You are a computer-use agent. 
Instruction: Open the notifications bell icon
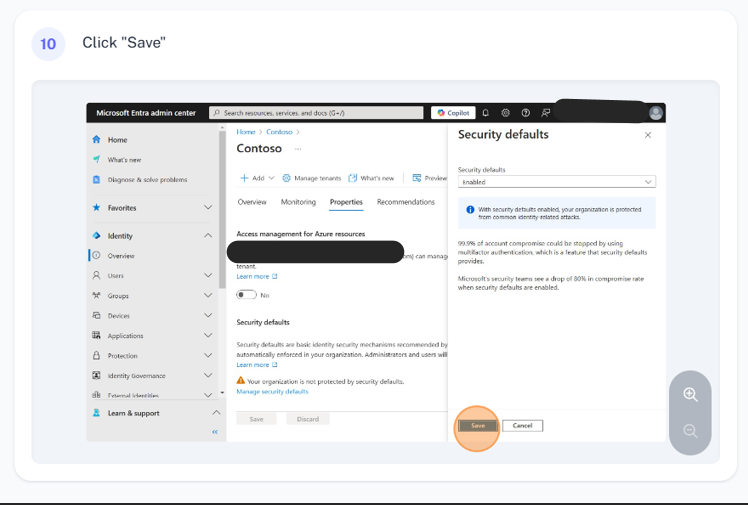[x=486, y=113]
